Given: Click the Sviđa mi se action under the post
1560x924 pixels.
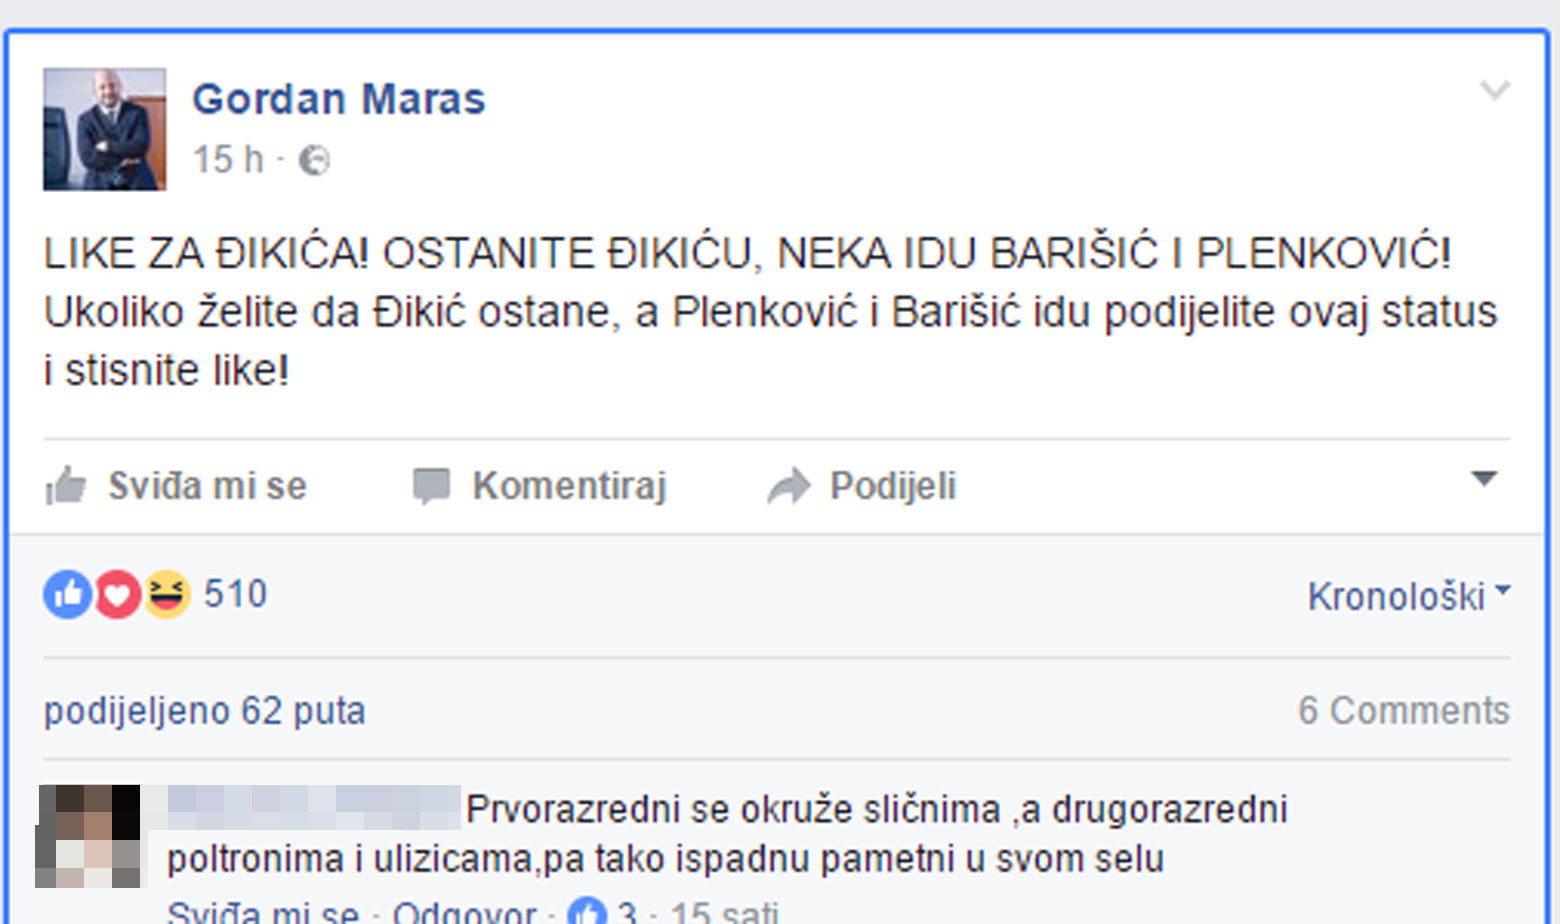Looking at the screenshot, I should coord(205,485).
